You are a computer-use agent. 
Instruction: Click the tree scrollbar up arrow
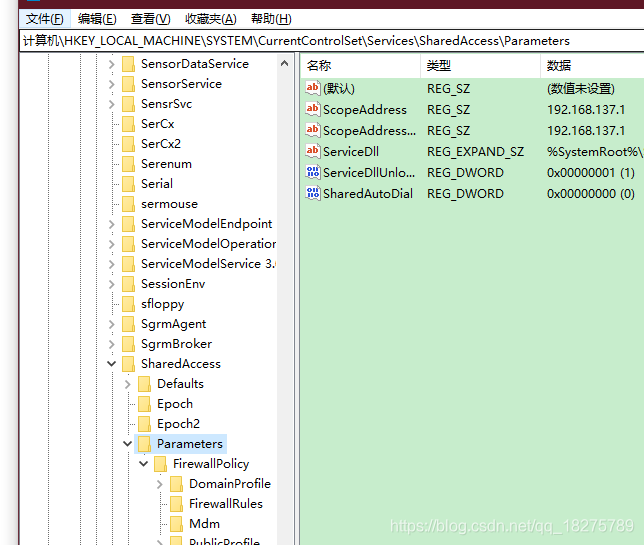(x=284, y=63)
